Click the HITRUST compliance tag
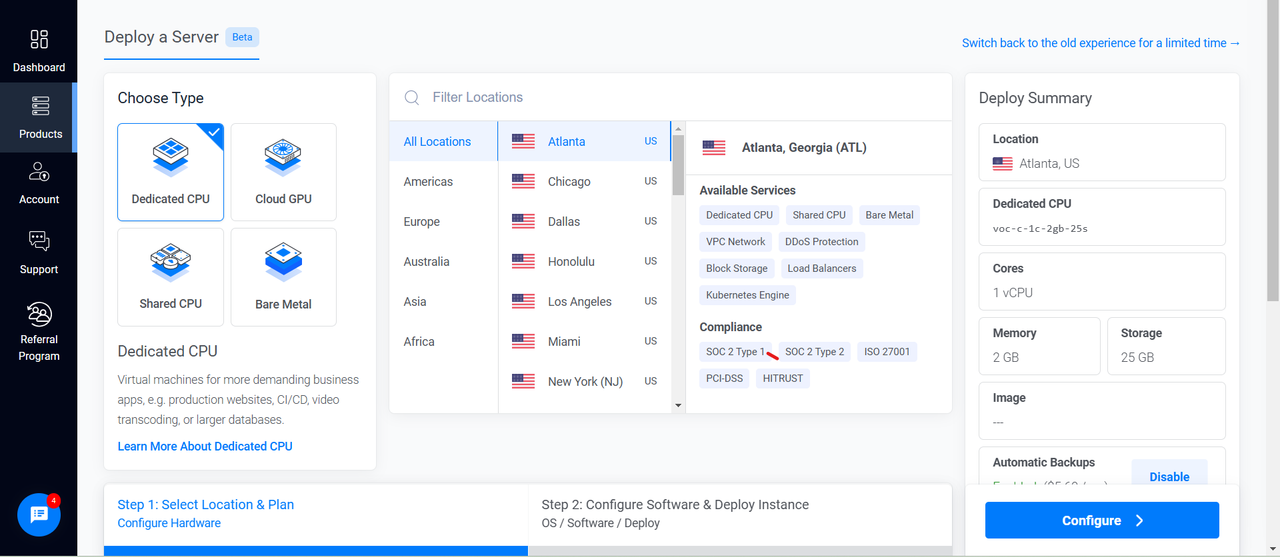1280x557 pixels. tap(783, 379)
